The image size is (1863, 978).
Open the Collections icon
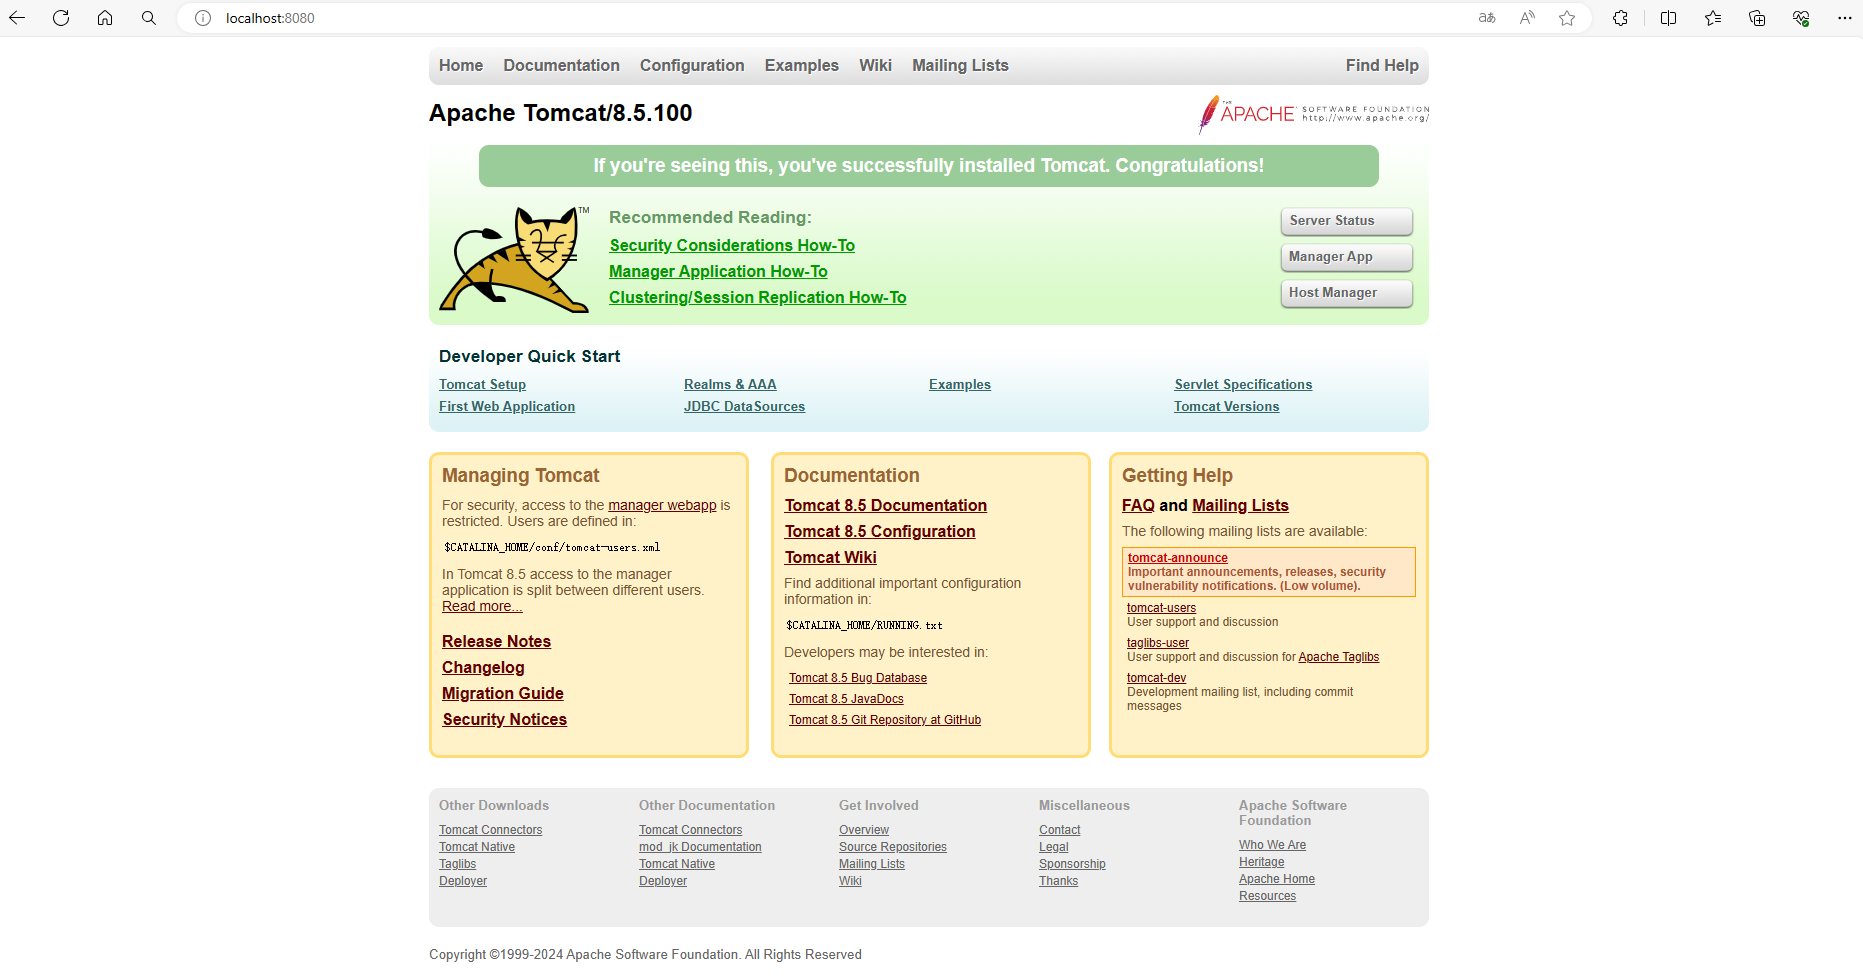1757,18
